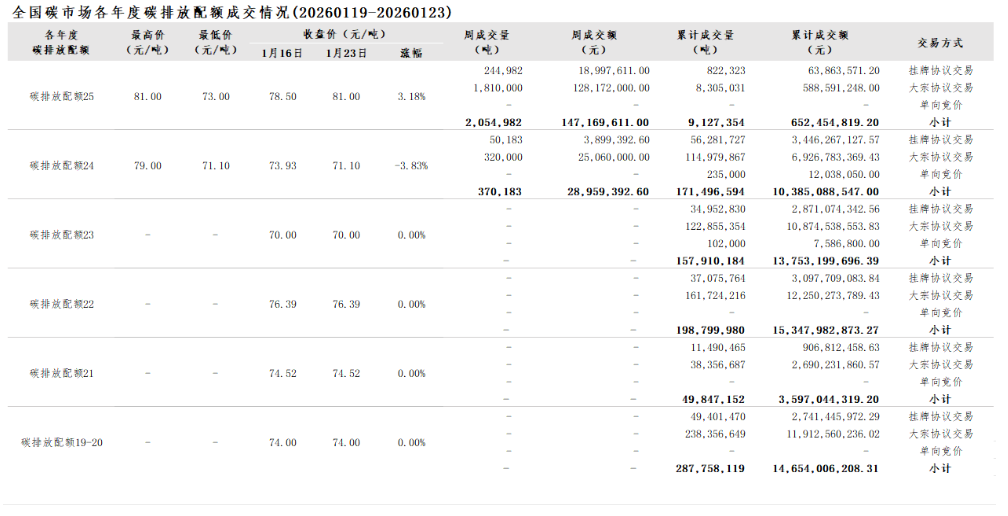Select the 周成交量 column header

[x=487, y=42]
